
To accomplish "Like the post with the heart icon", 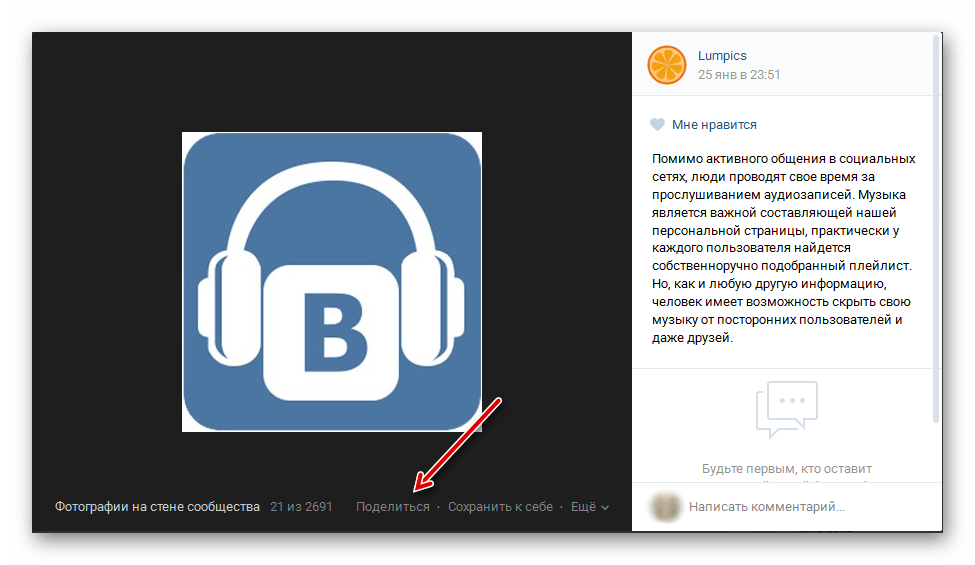I will (657, 124).
